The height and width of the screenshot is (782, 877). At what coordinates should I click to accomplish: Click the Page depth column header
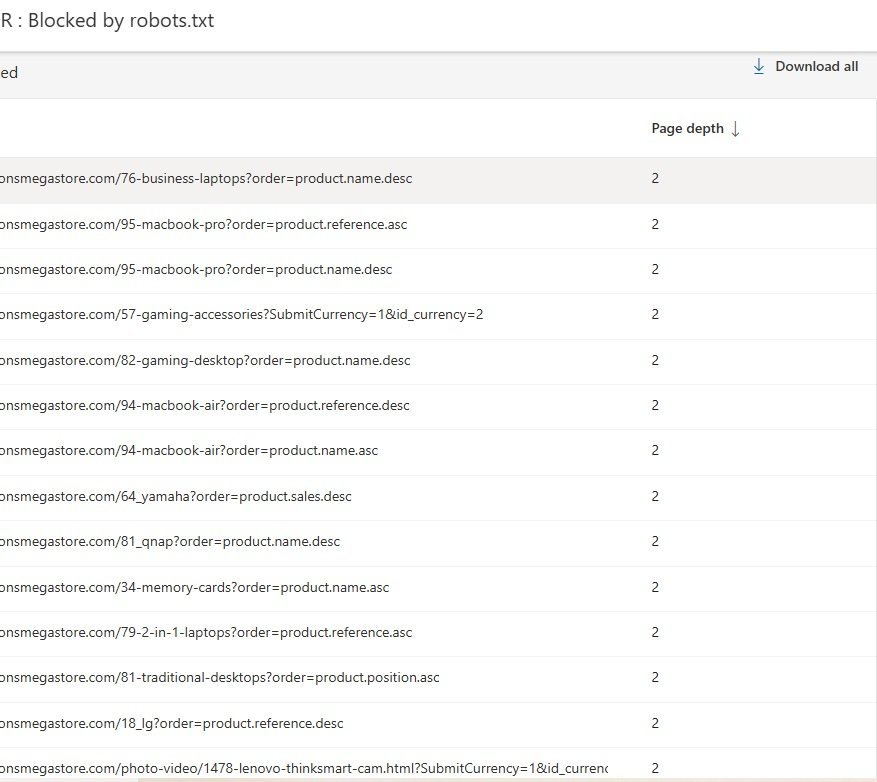pyautogui.click(x=687, y=129)
